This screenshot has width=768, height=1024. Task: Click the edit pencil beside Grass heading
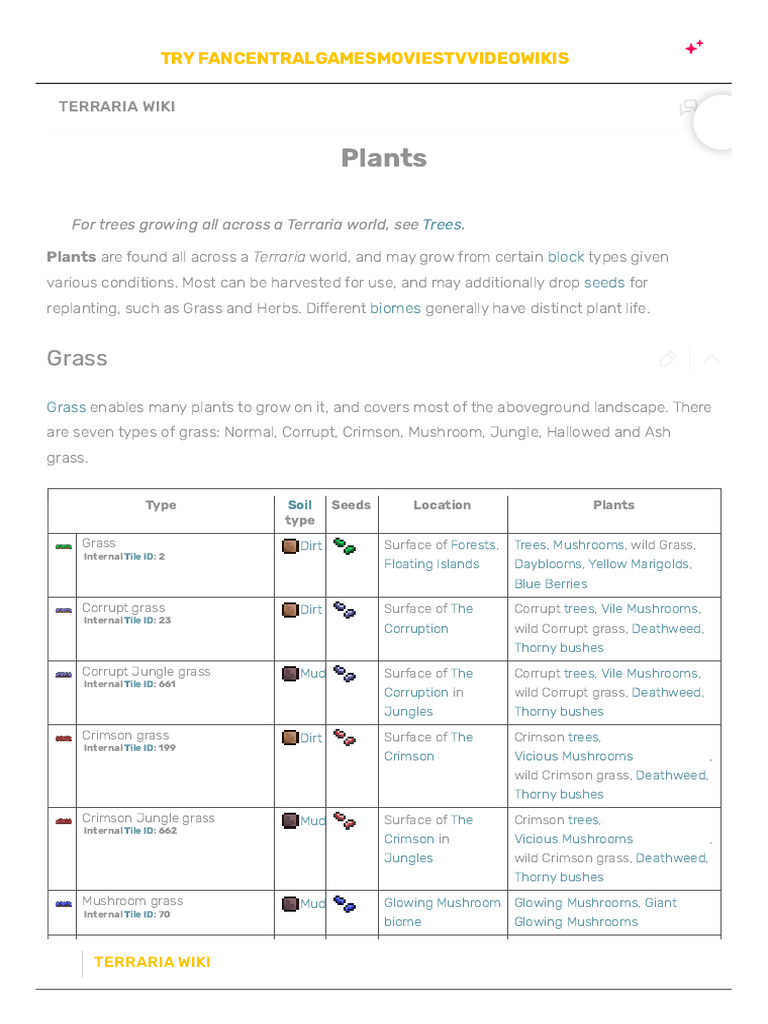pos(667,359)
